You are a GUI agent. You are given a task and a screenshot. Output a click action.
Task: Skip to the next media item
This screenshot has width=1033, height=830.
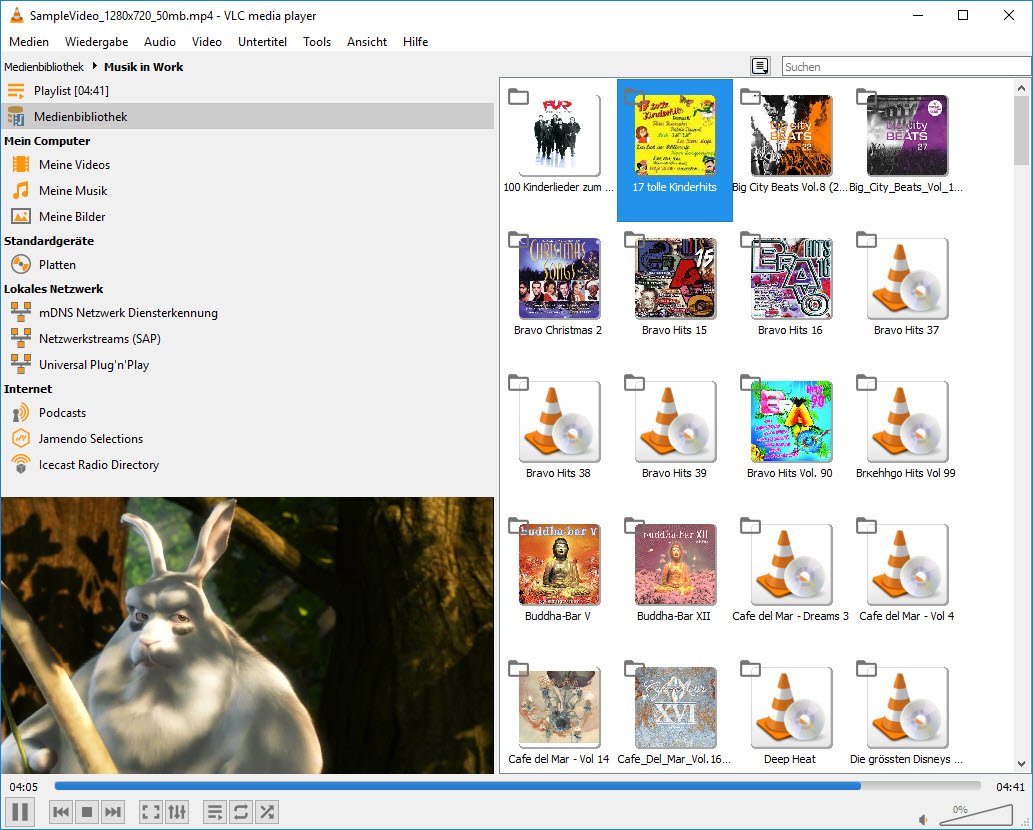(x=113, y=812)
